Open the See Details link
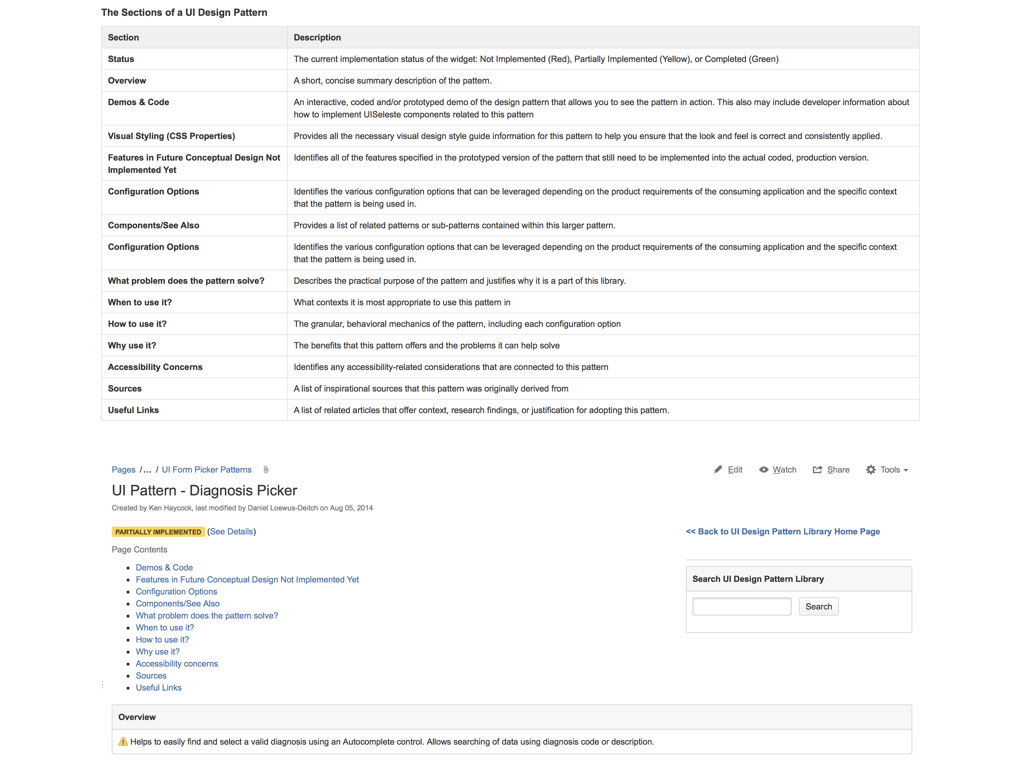The height and width of the screenshot is (768, 1024). 231,532
